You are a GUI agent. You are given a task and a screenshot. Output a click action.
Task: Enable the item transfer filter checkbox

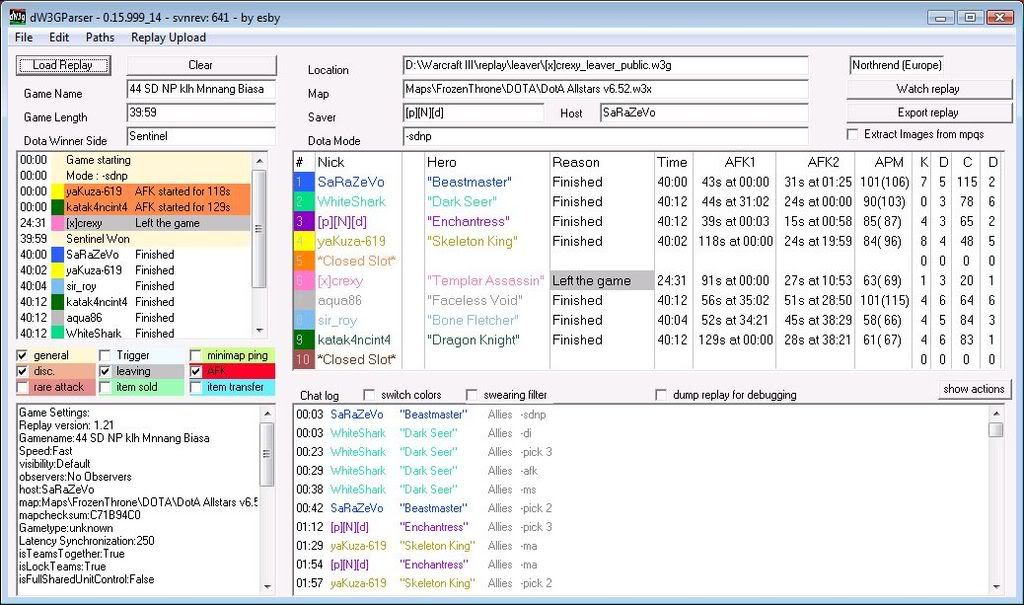195,387
